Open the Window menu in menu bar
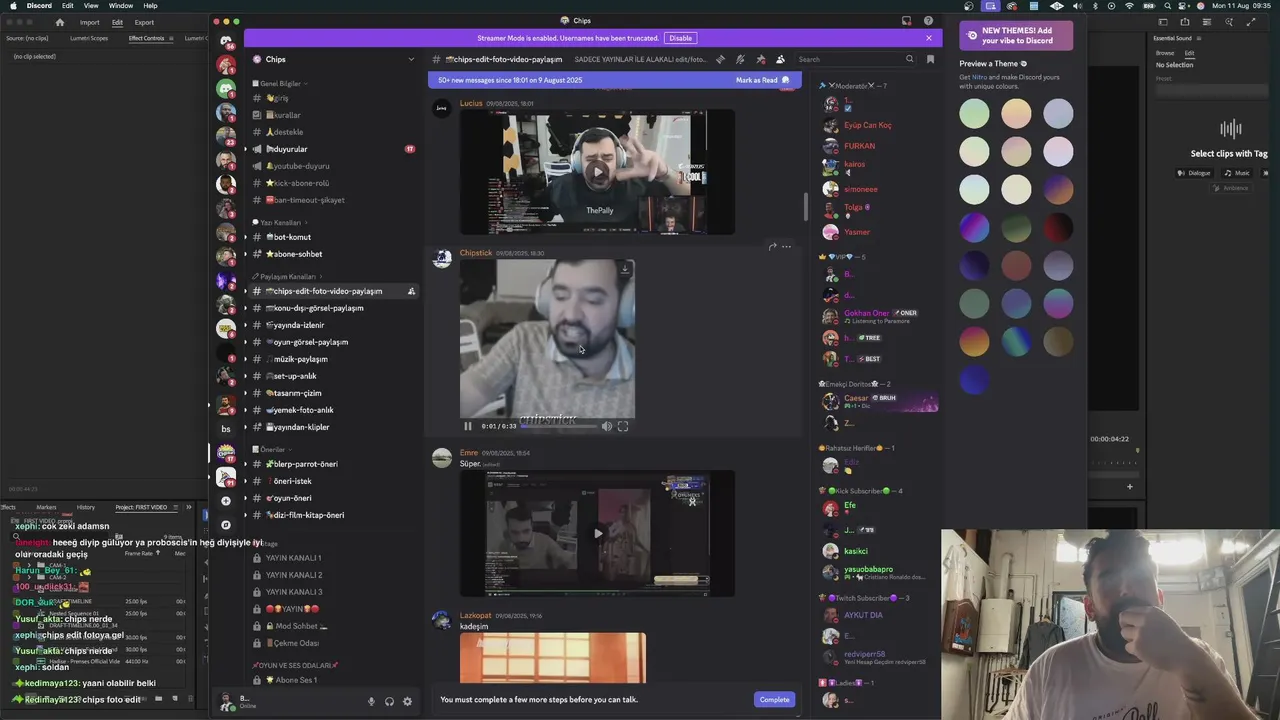Viewport: 1280px width, 720px height. coord(121,6)
